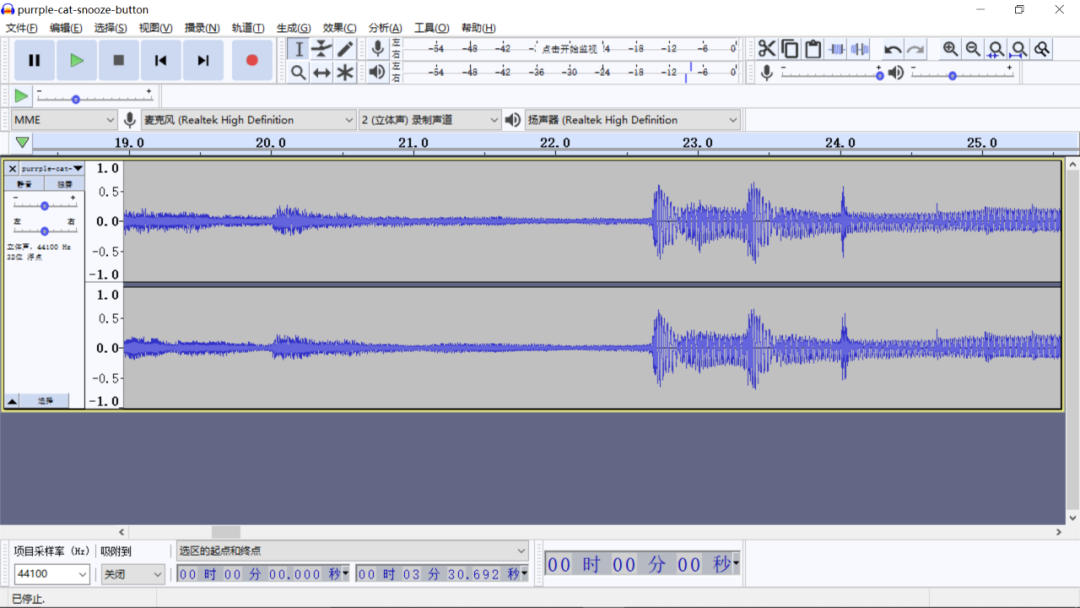This screenshot has height=608, width=1080.
Task: Zoom out on the waveform
Action: point(973,49)
